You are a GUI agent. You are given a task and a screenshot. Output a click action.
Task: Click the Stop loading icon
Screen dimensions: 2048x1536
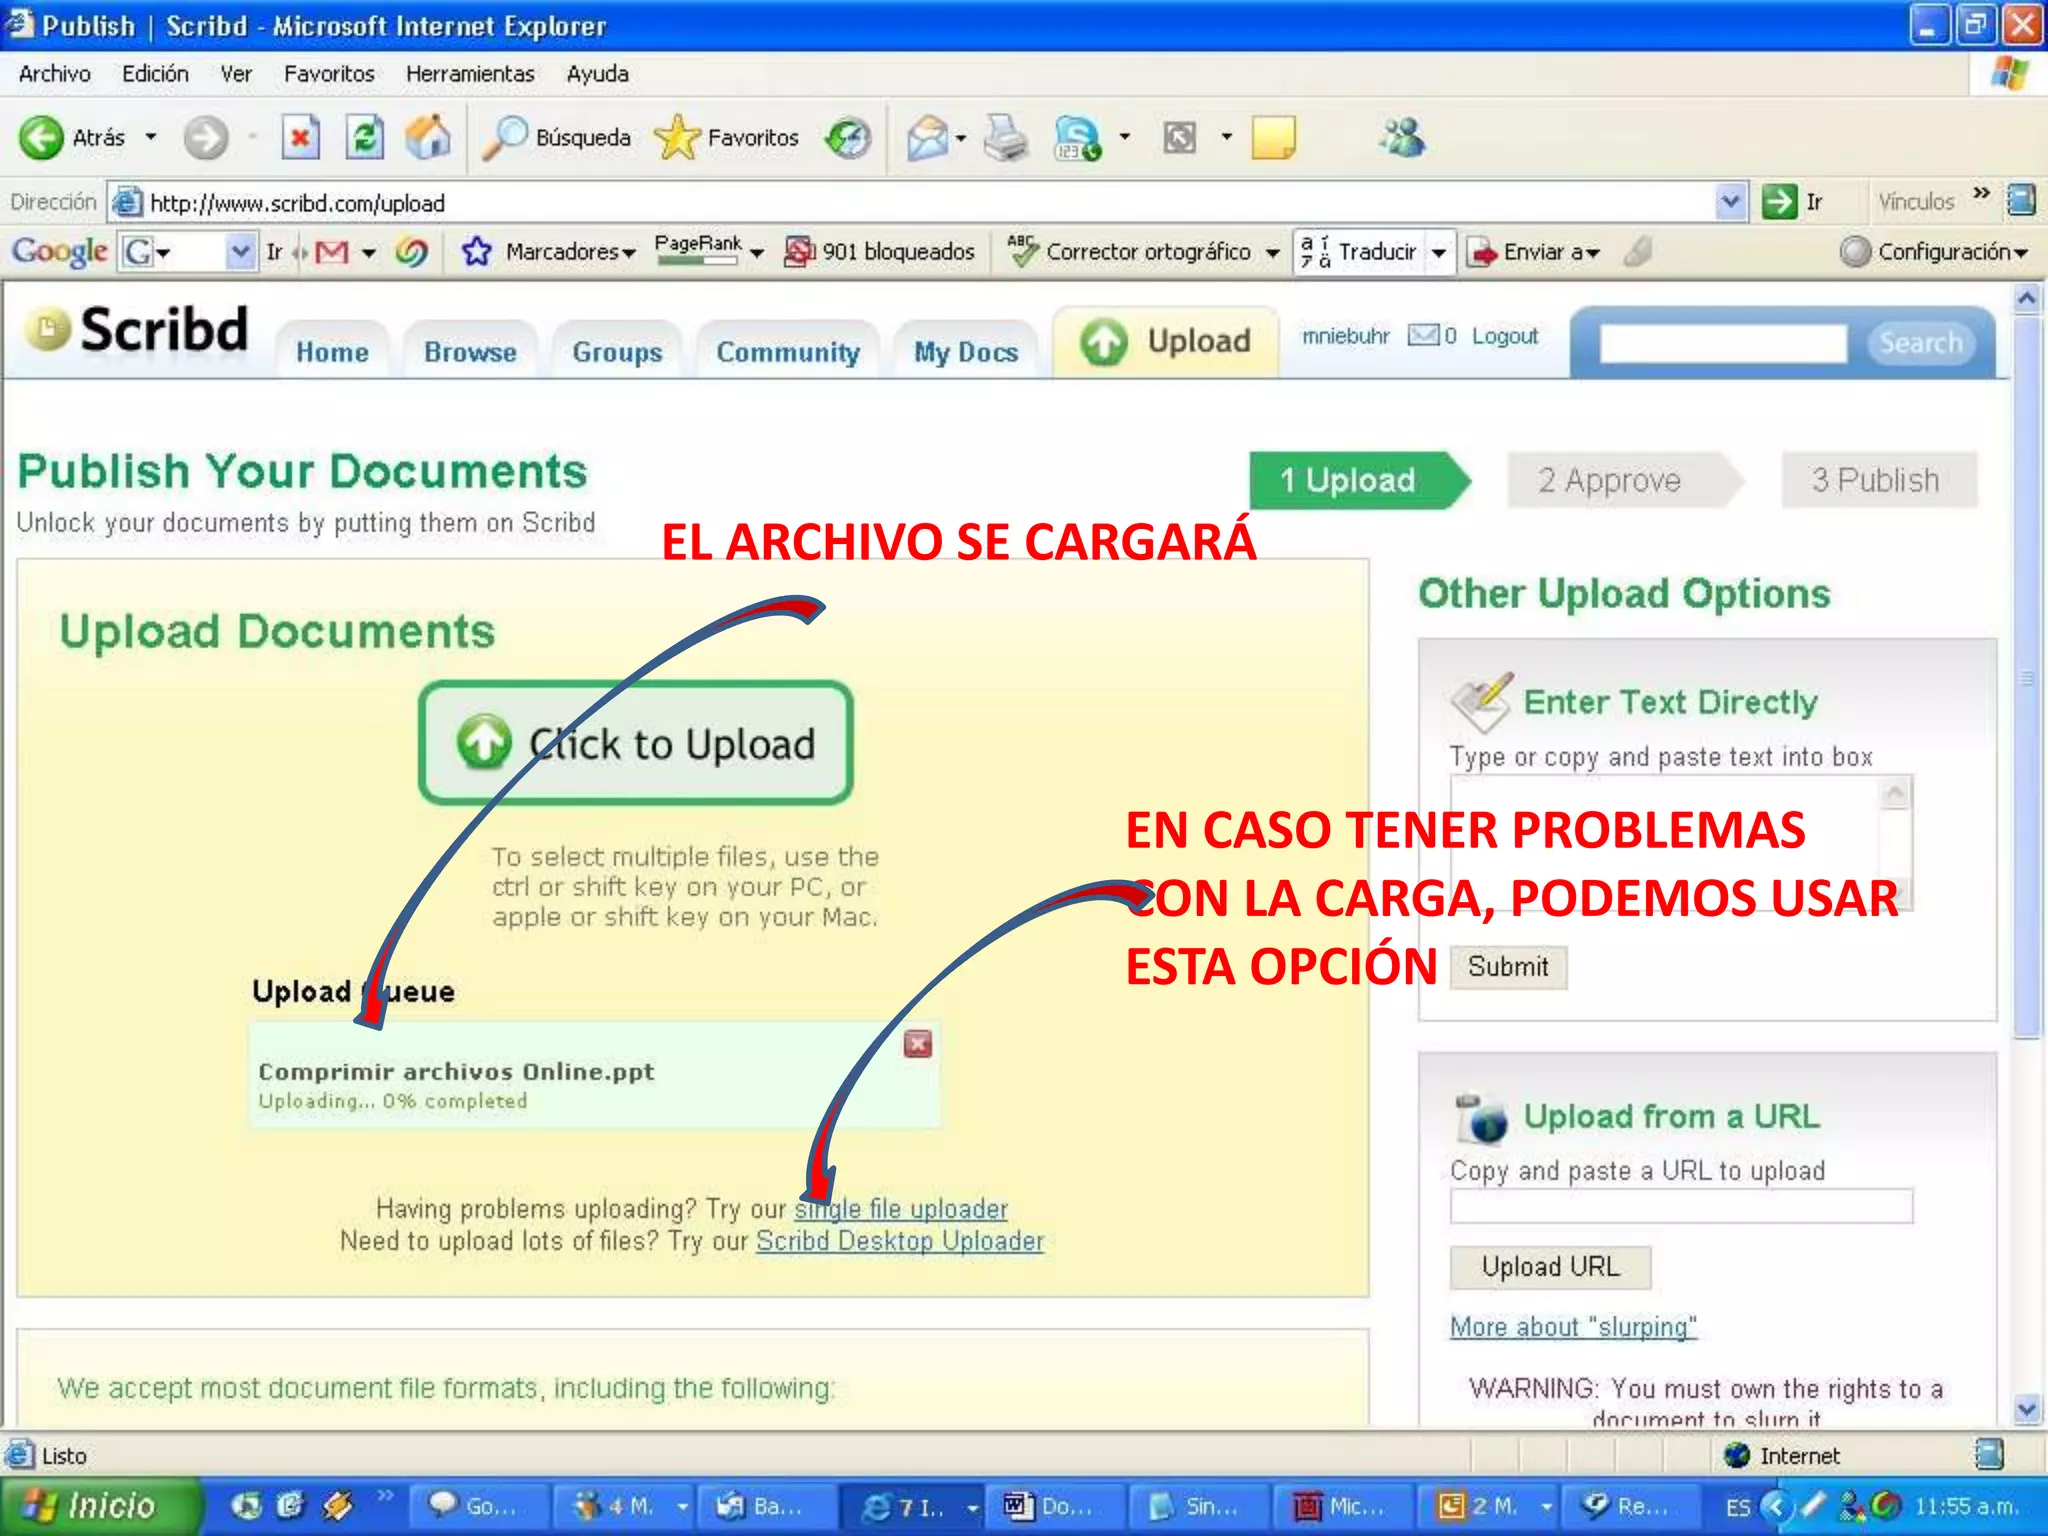300,137
